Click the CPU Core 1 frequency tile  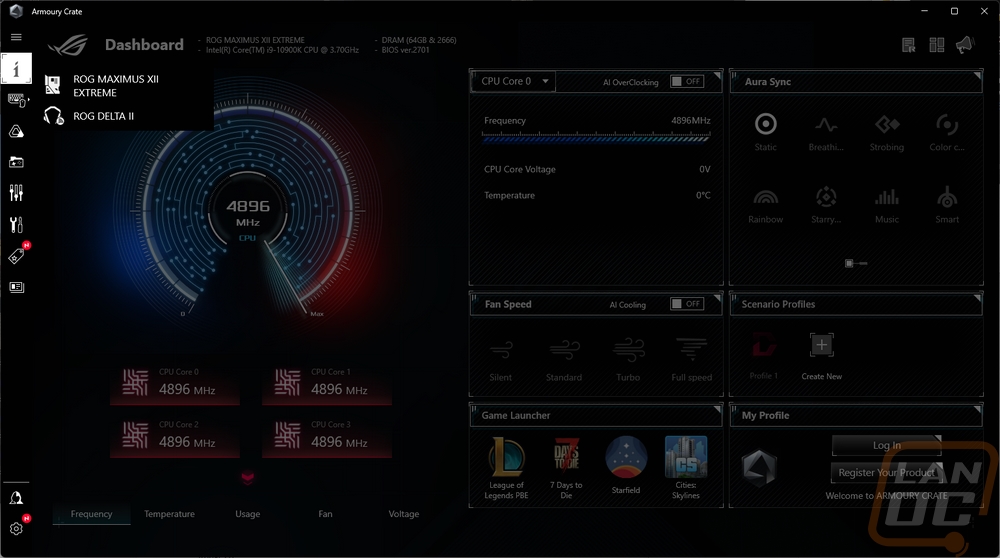click(x=327, y=385)
